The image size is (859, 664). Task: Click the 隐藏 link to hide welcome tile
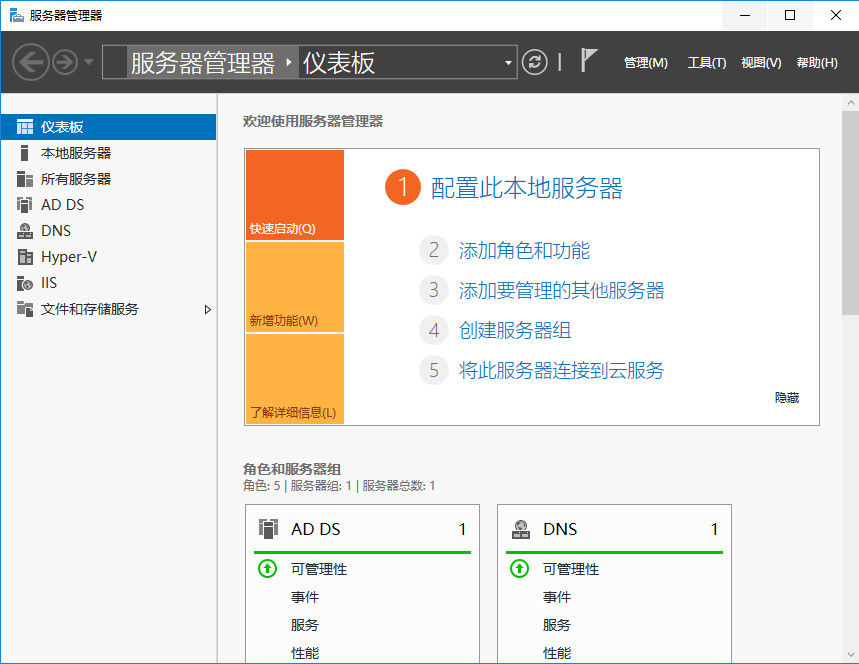(x=785, y=397)
